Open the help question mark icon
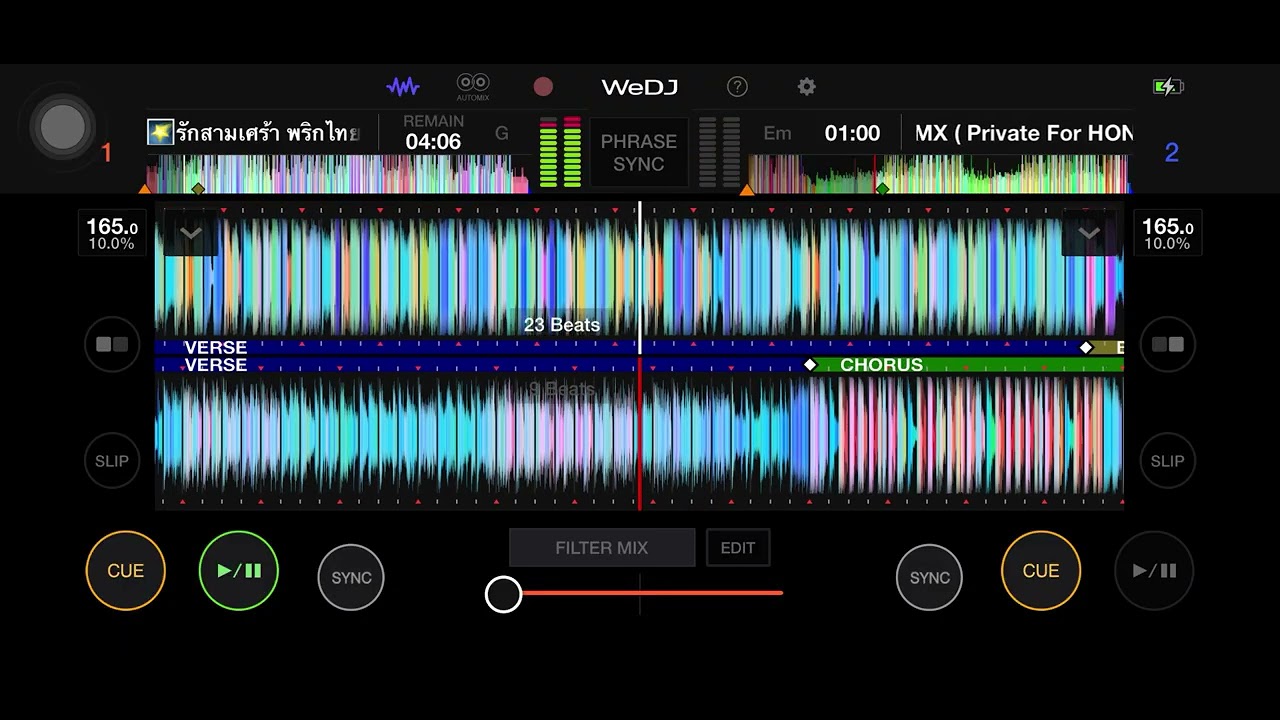1280x720 pixels. click(737, 87)
